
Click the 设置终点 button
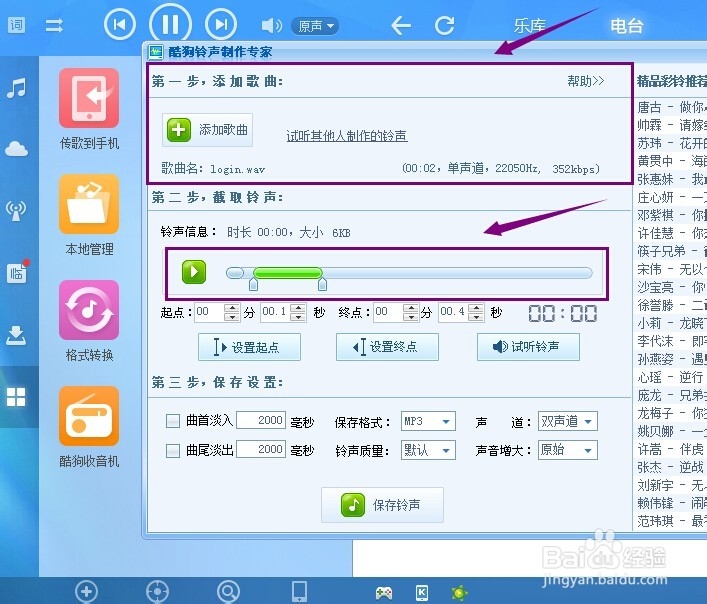pyautogui.click(x=387, y=347)
